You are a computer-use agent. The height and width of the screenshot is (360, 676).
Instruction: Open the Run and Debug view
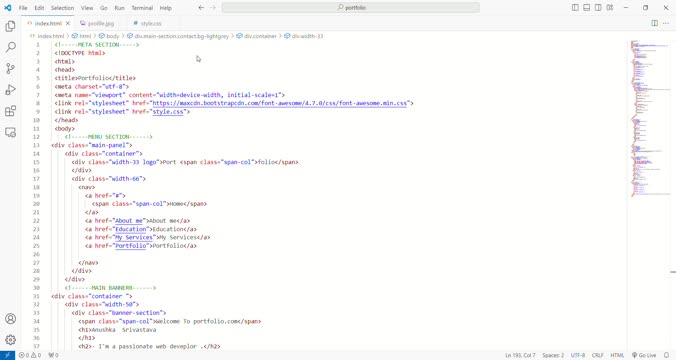[x=10, y=90]
